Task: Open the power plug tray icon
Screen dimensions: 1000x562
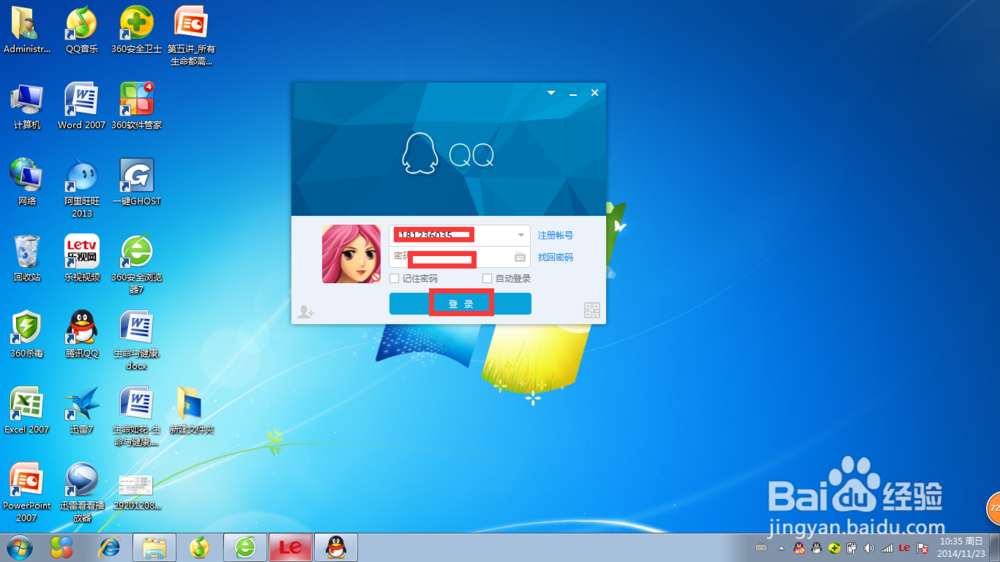Action: tap(851, 548)
